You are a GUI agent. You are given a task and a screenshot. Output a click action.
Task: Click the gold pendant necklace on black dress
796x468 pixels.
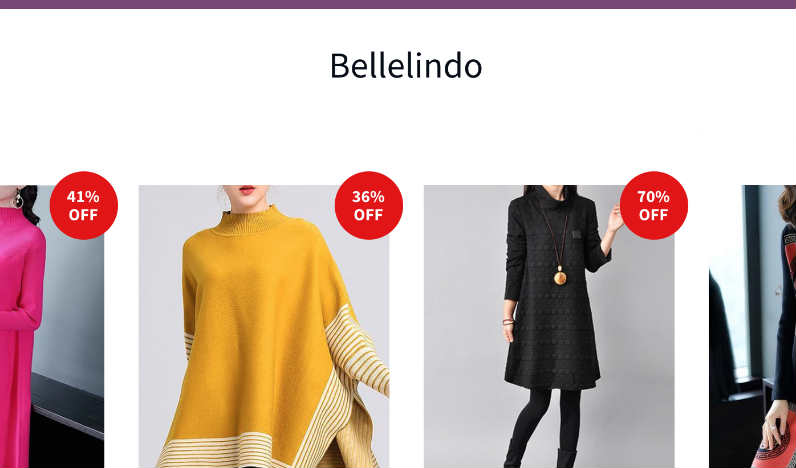[x=560, y=278]
